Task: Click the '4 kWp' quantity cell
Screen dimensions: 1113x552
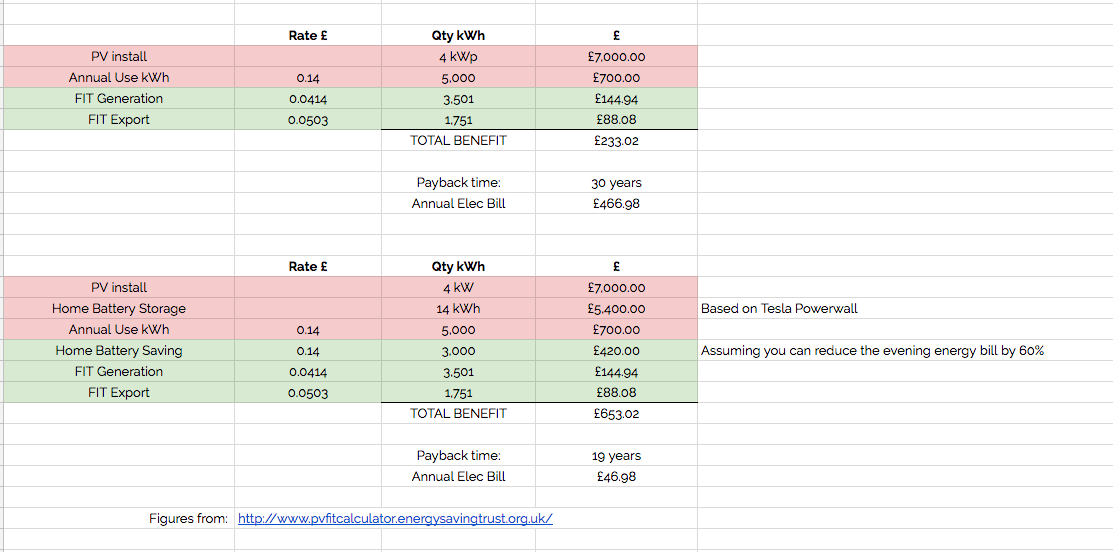Action: (x=458, y=57)
